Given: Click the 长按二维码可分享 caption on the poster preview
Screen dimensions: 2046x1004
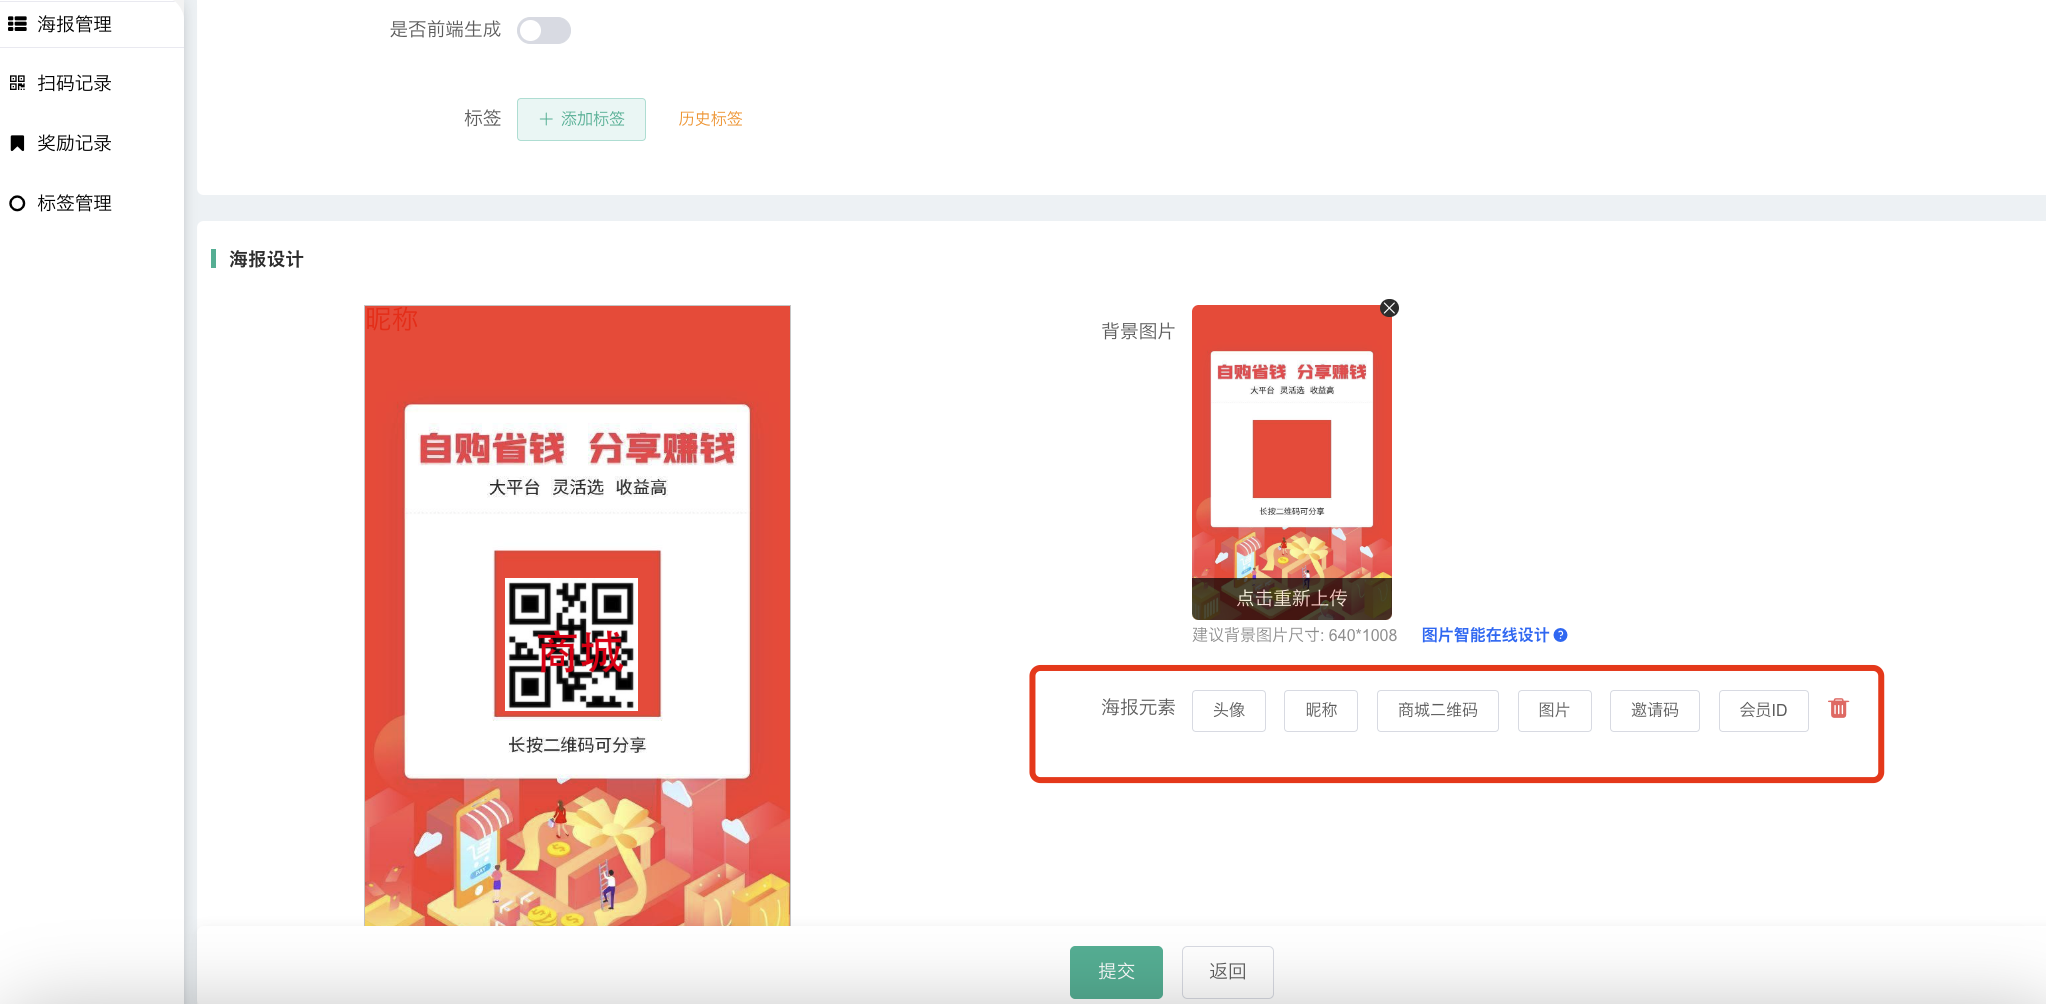Looking at the screenshot, I should click(577, 745).
